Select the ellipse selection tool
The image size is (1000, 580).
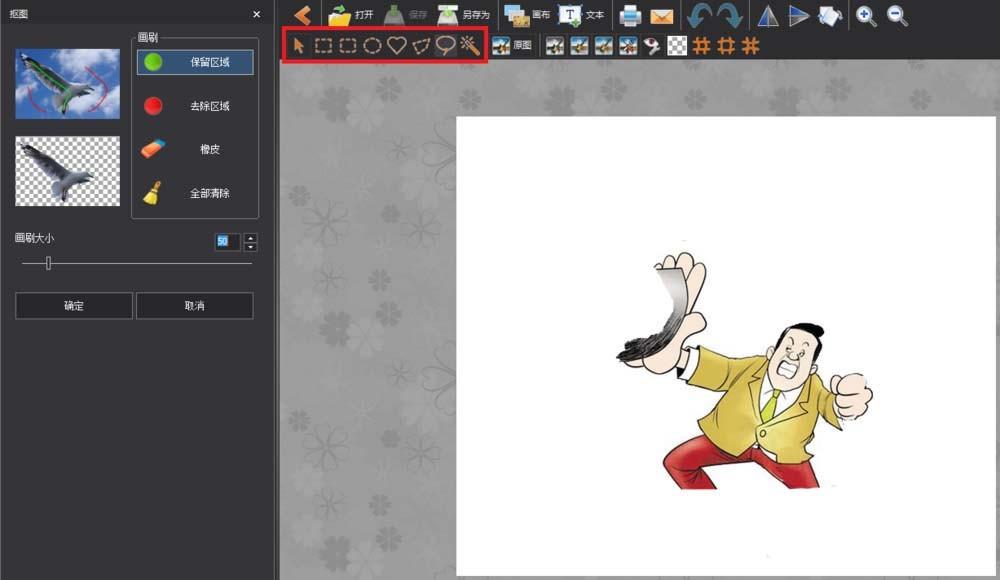[372, 45]
